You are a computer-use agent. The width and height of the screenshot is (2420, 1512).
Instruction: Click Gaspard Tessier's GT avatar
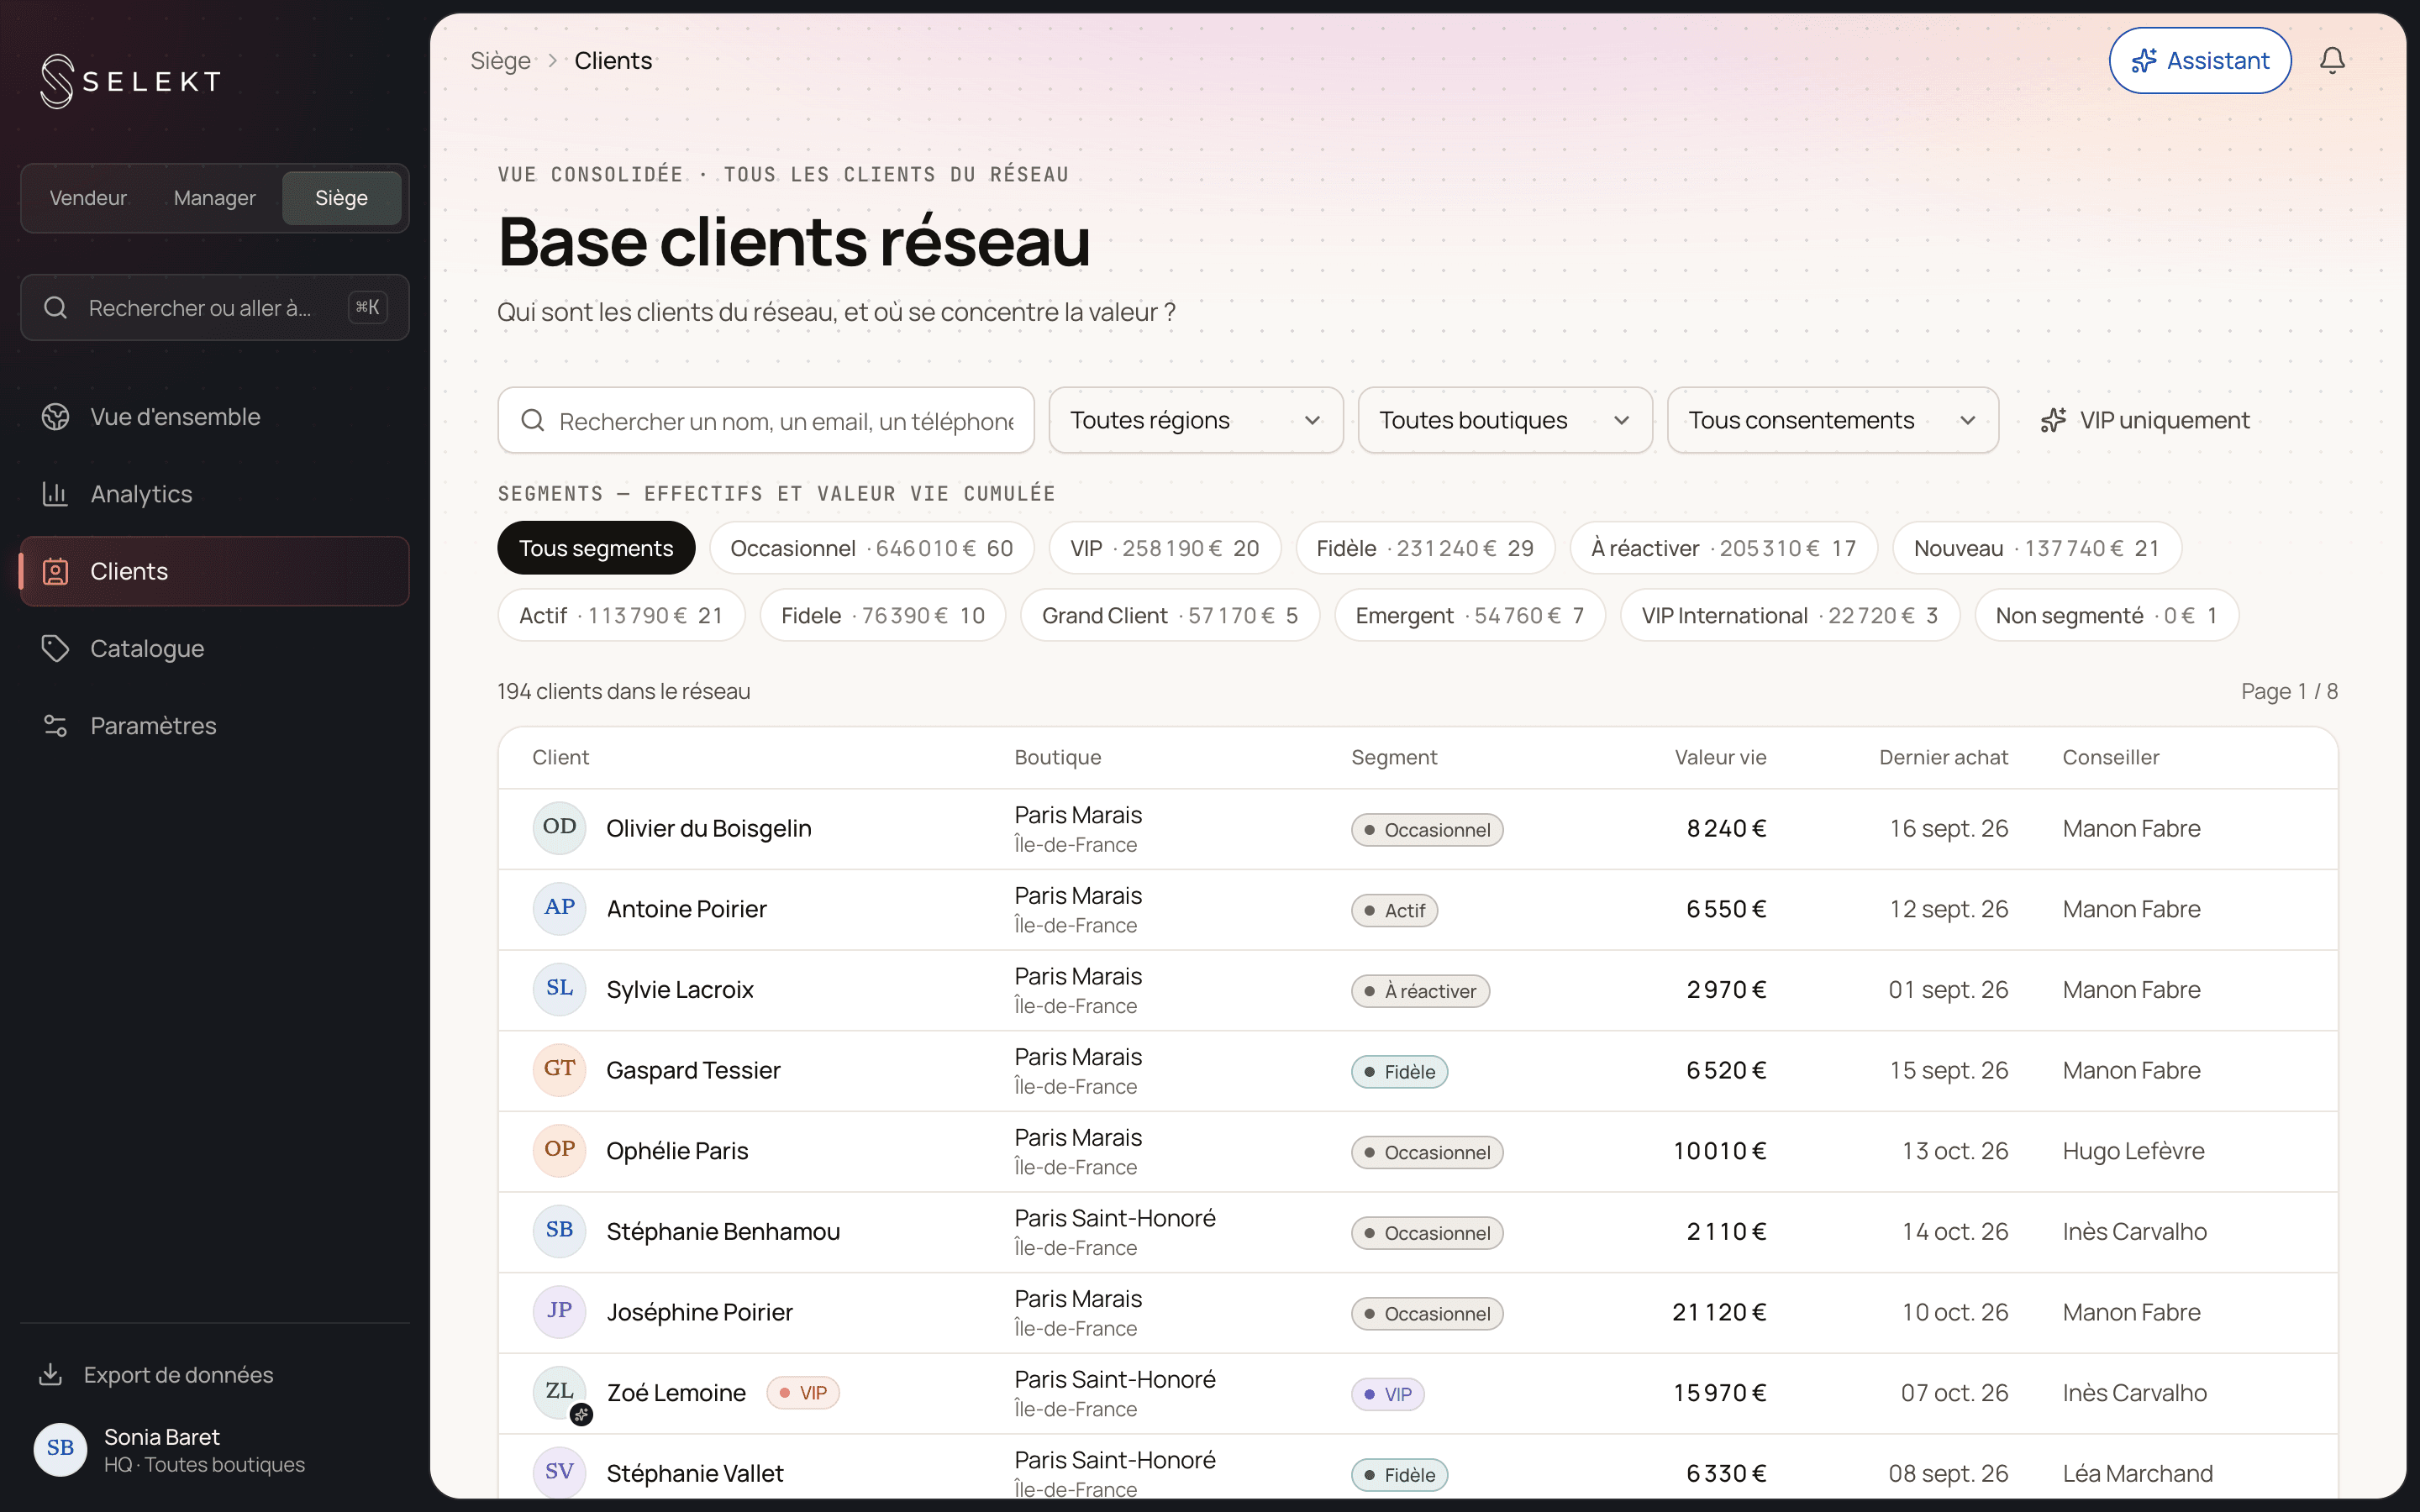click(559, 1070)
